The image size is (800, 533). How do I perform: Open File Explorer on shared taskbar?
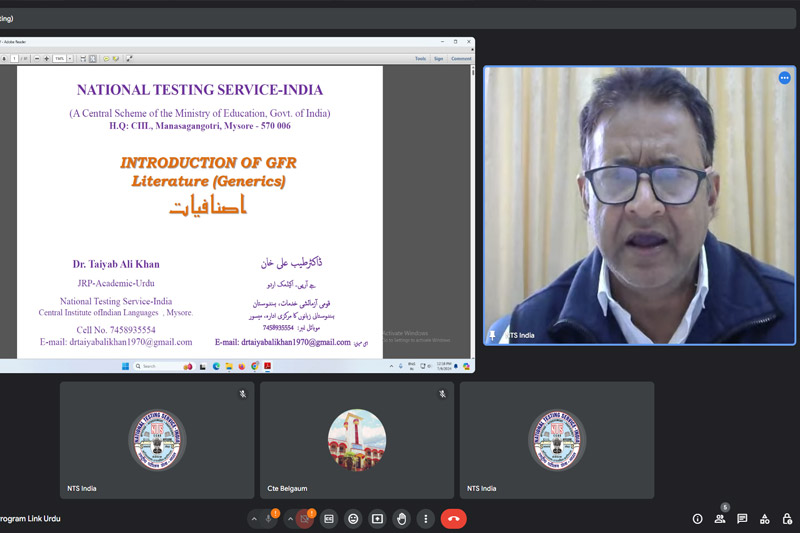[229, 366]
